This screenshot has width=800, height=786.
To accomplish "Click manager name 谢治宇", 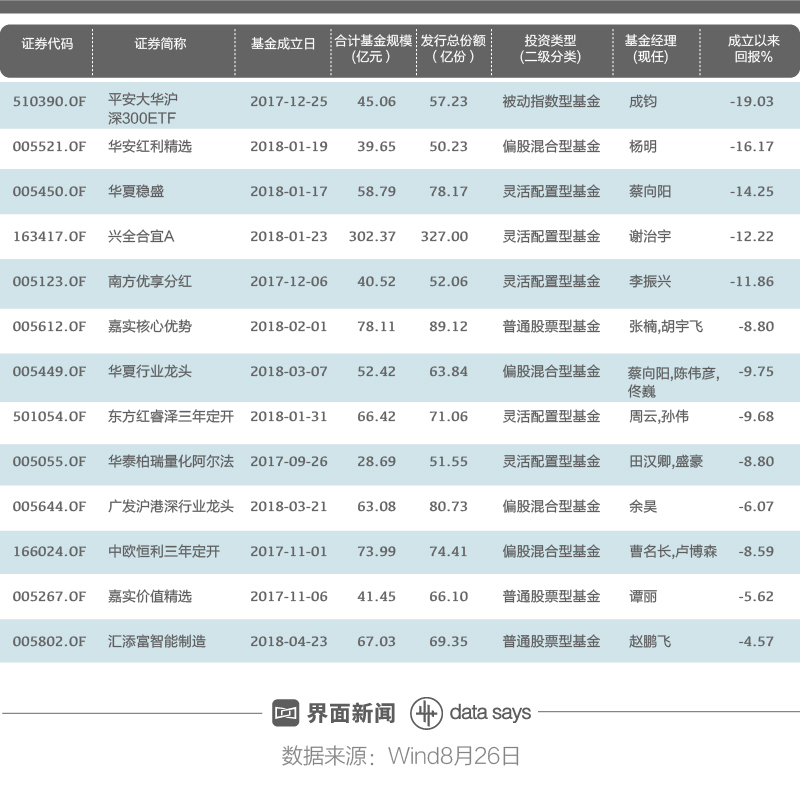I will pos(650,237).
